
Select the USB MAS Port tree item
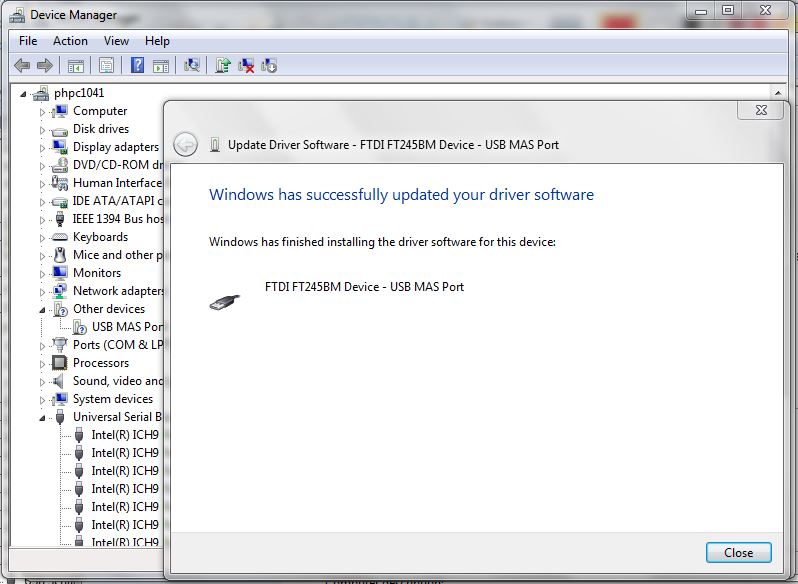pos(127,327)
